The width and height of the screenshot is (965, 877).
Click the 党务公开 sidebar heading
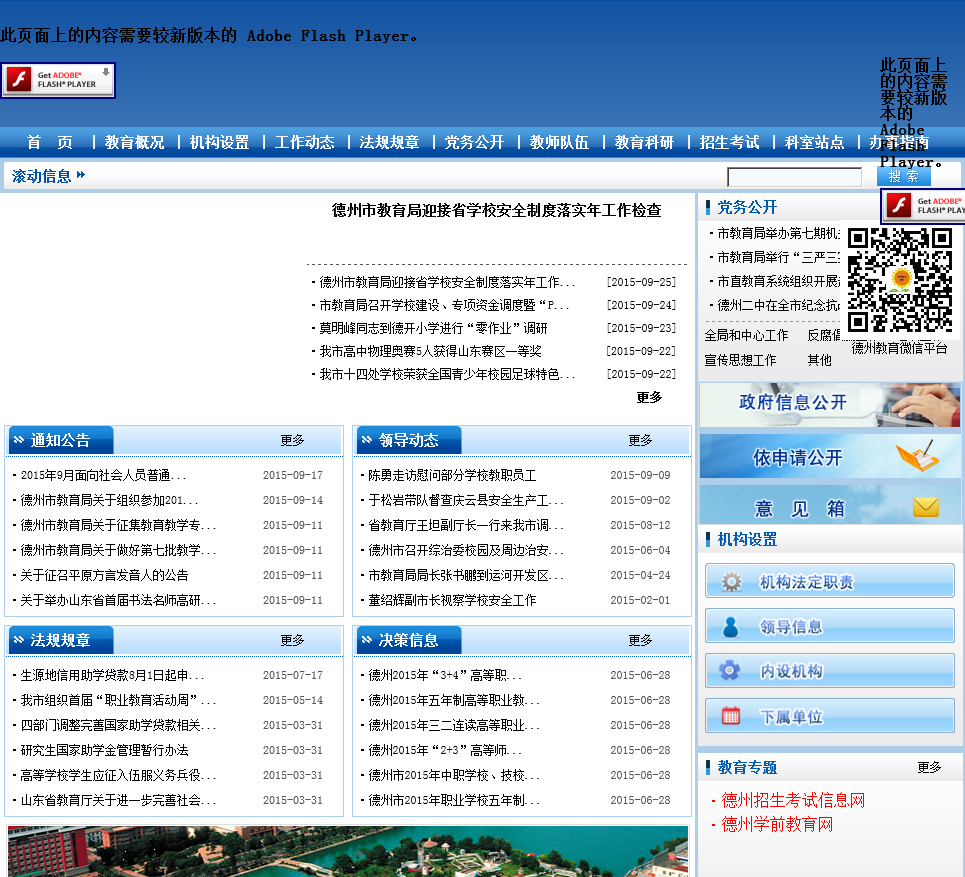pyautogui.click(x=747, y=207)
